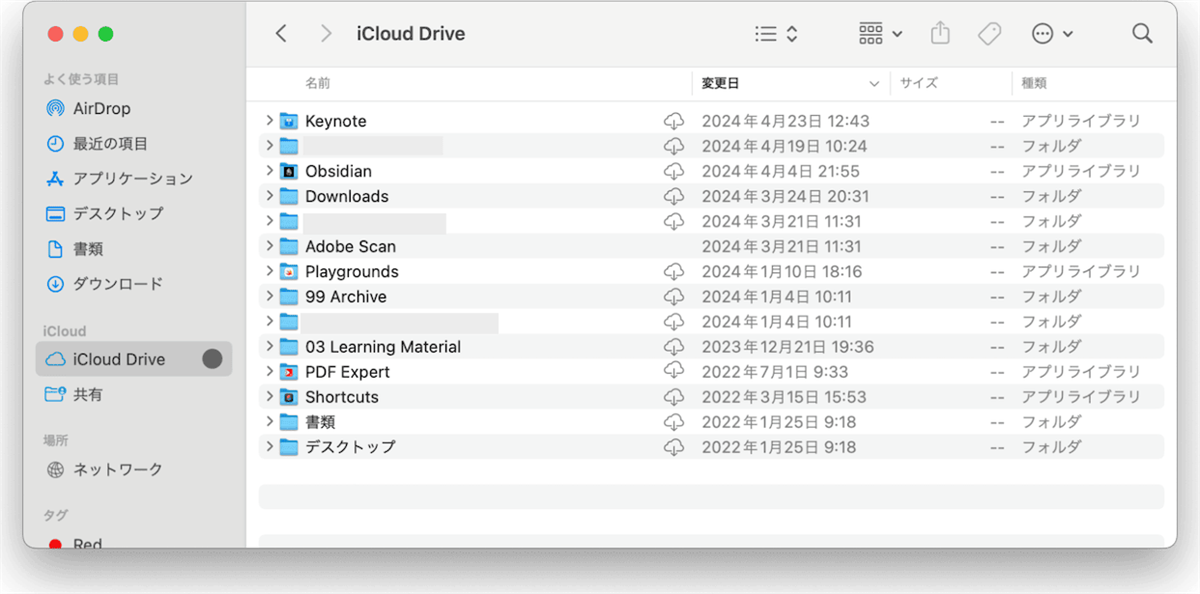Click the Back navigation arrow
This screenshot has height=594, width=1200.
point(281,34)
